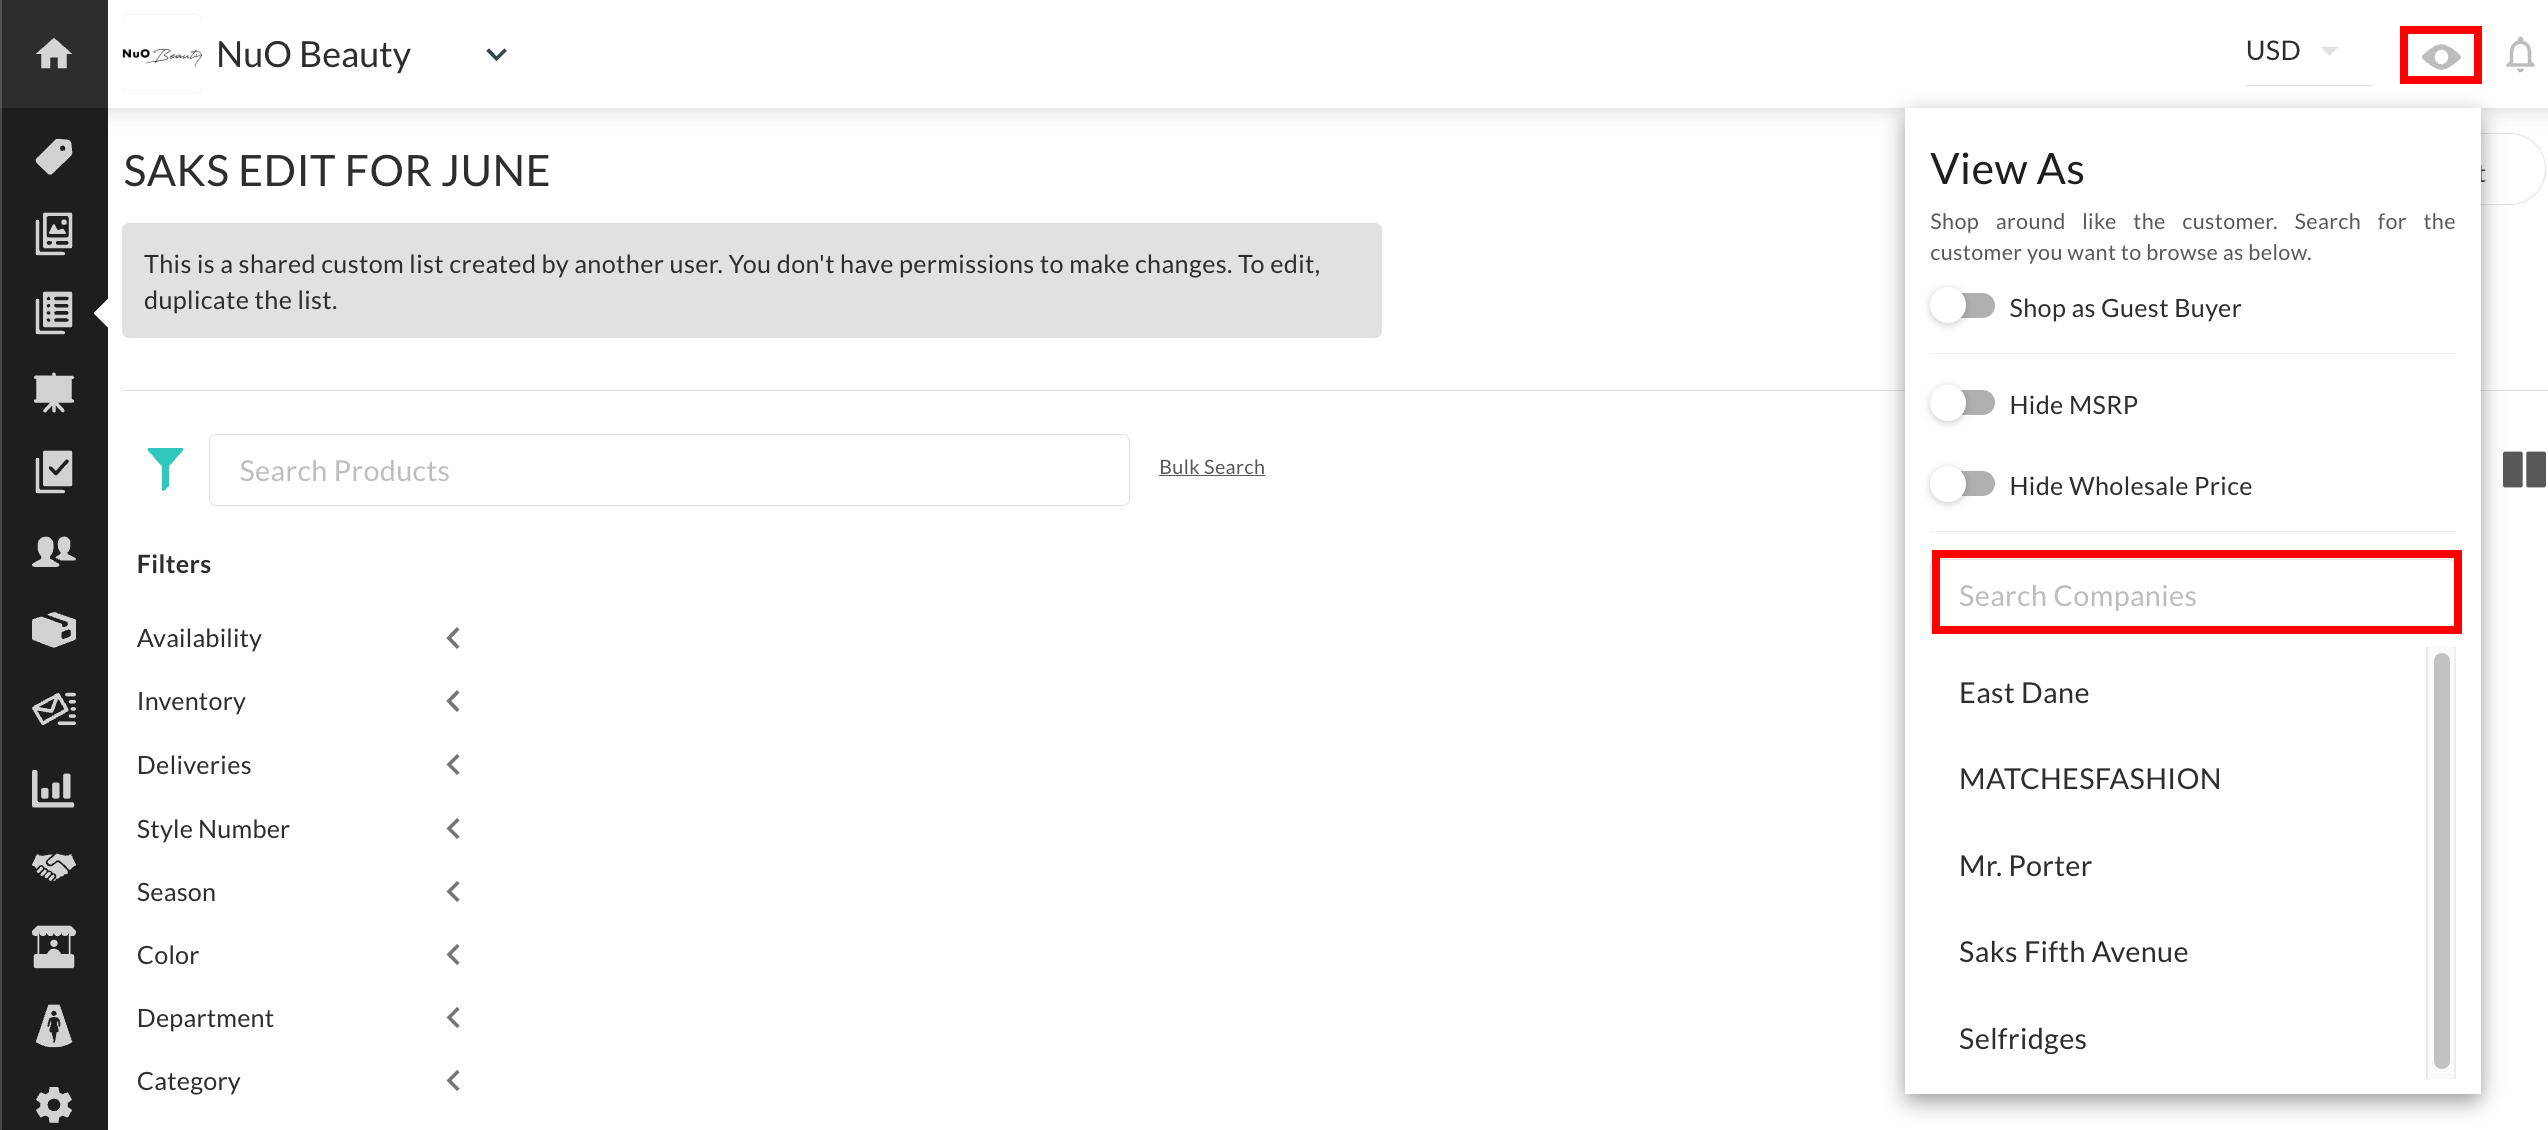Open the box inventory icon in sidebar
The image size is (2548, 1130).
click(54, 629)
